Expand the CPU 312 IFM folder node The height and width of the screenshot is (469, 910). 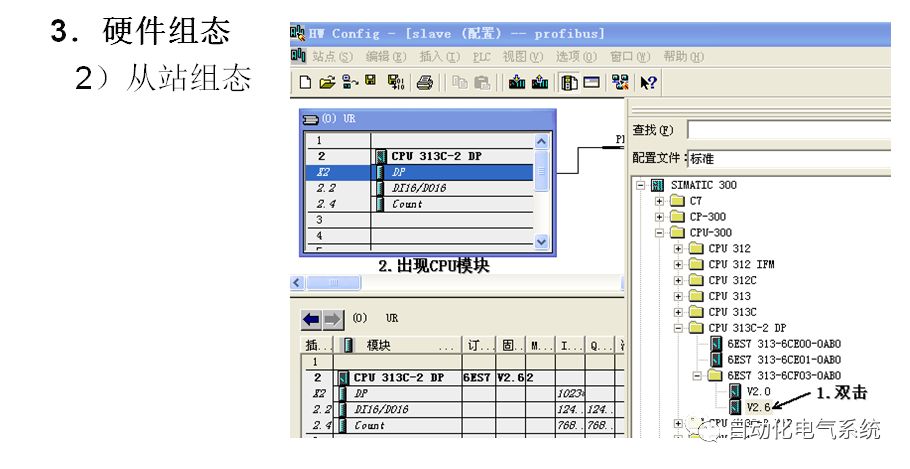pyautogui.click(x=678, y=264)
